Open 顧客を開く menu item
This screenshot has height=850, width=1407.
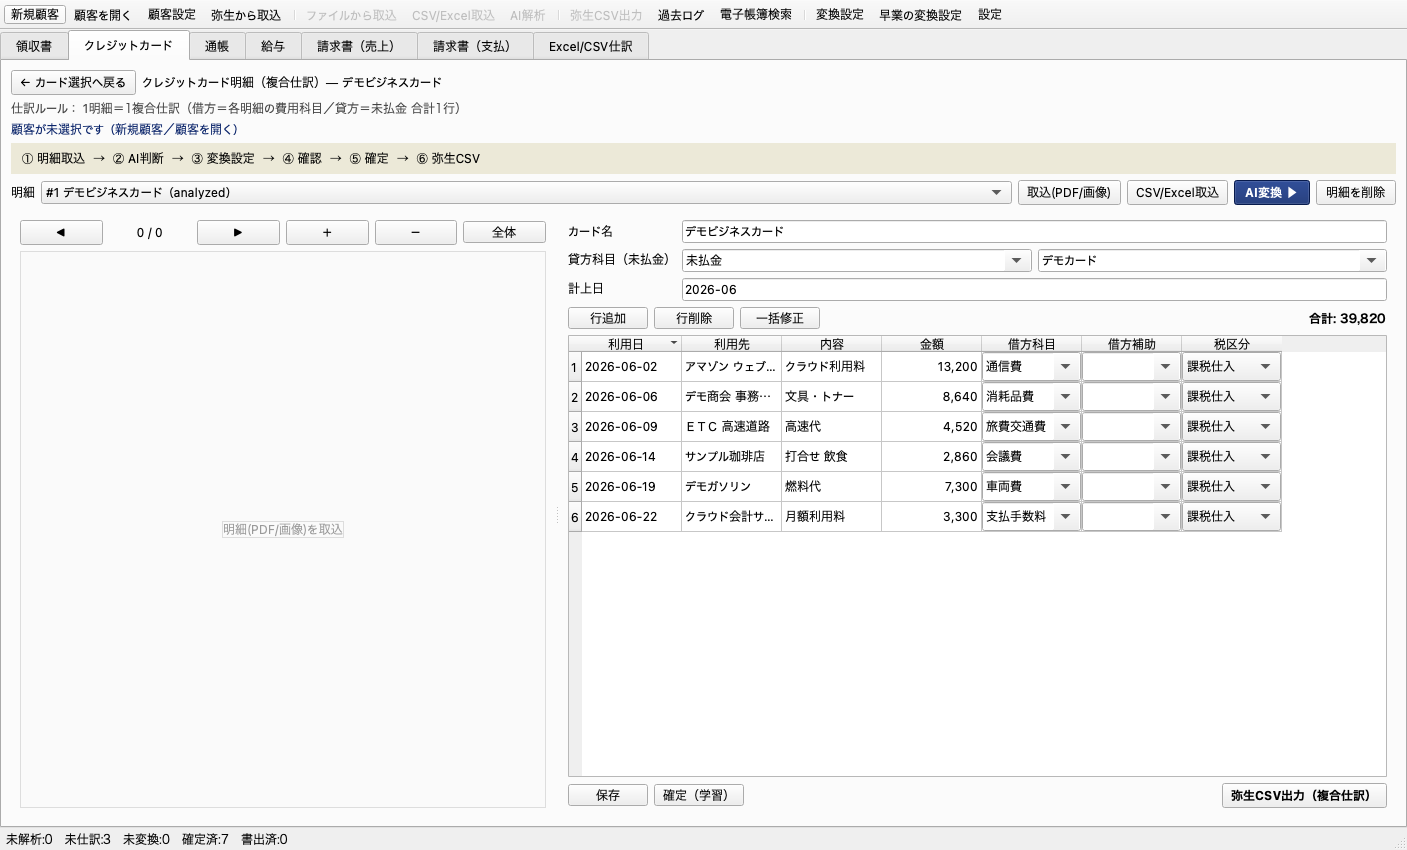point(102,15)
